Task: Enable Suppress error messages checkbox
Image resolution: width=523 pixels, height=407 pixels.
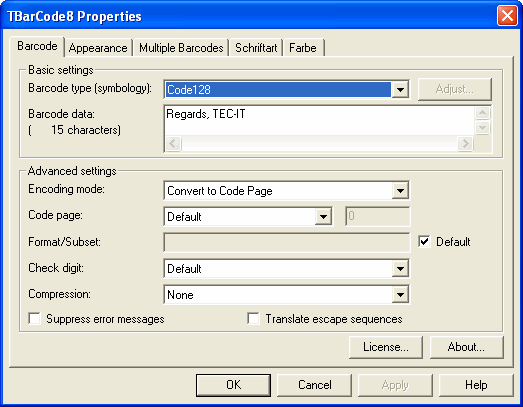Action: click(35, 319)
